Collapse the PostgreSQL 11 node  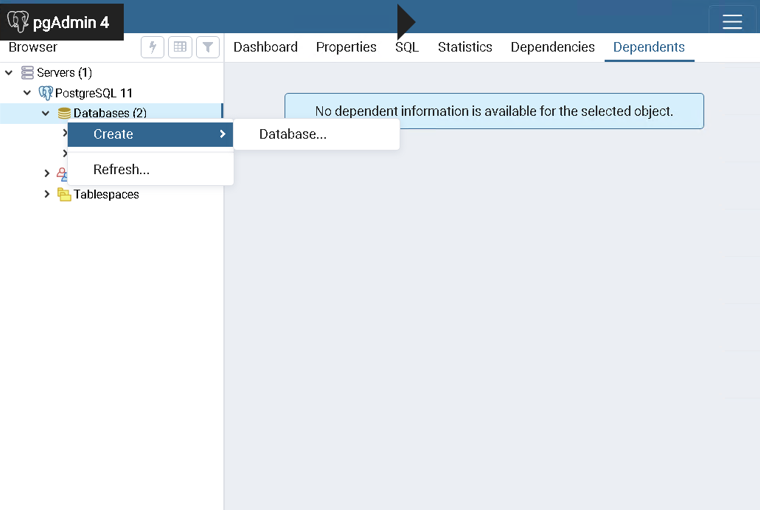[x=27, y=93]
